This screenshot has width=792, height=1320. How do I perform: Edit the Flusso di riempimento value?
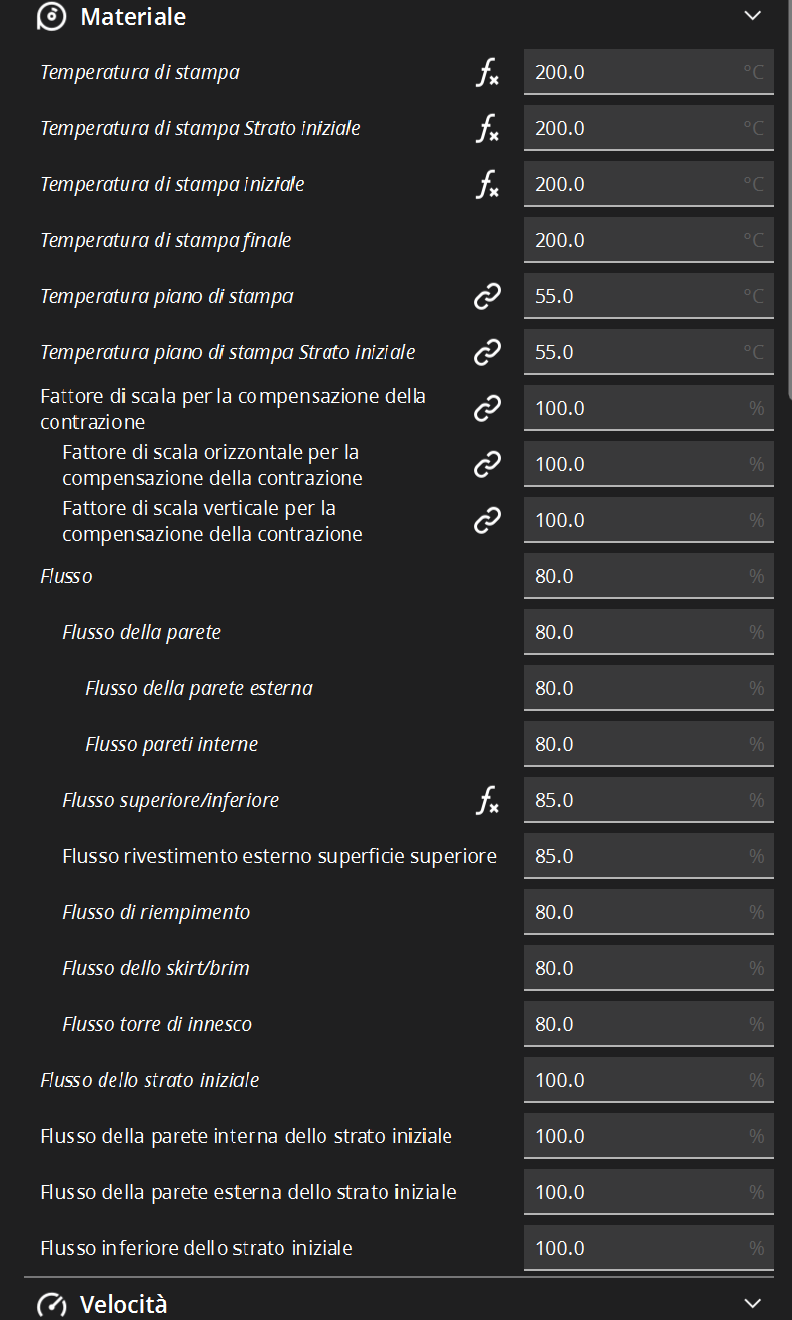(635, 913)
